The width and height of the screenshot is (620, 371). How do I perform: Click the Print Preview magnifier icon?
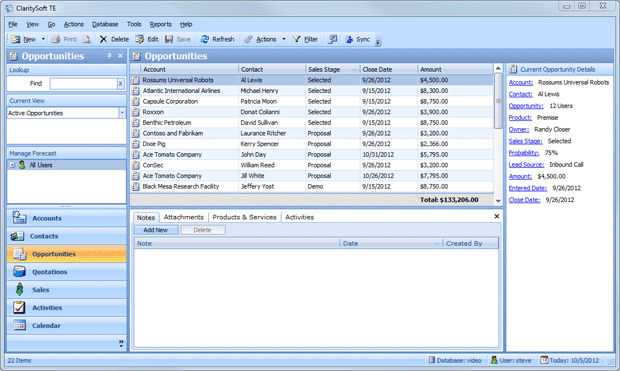pos(87,39)
